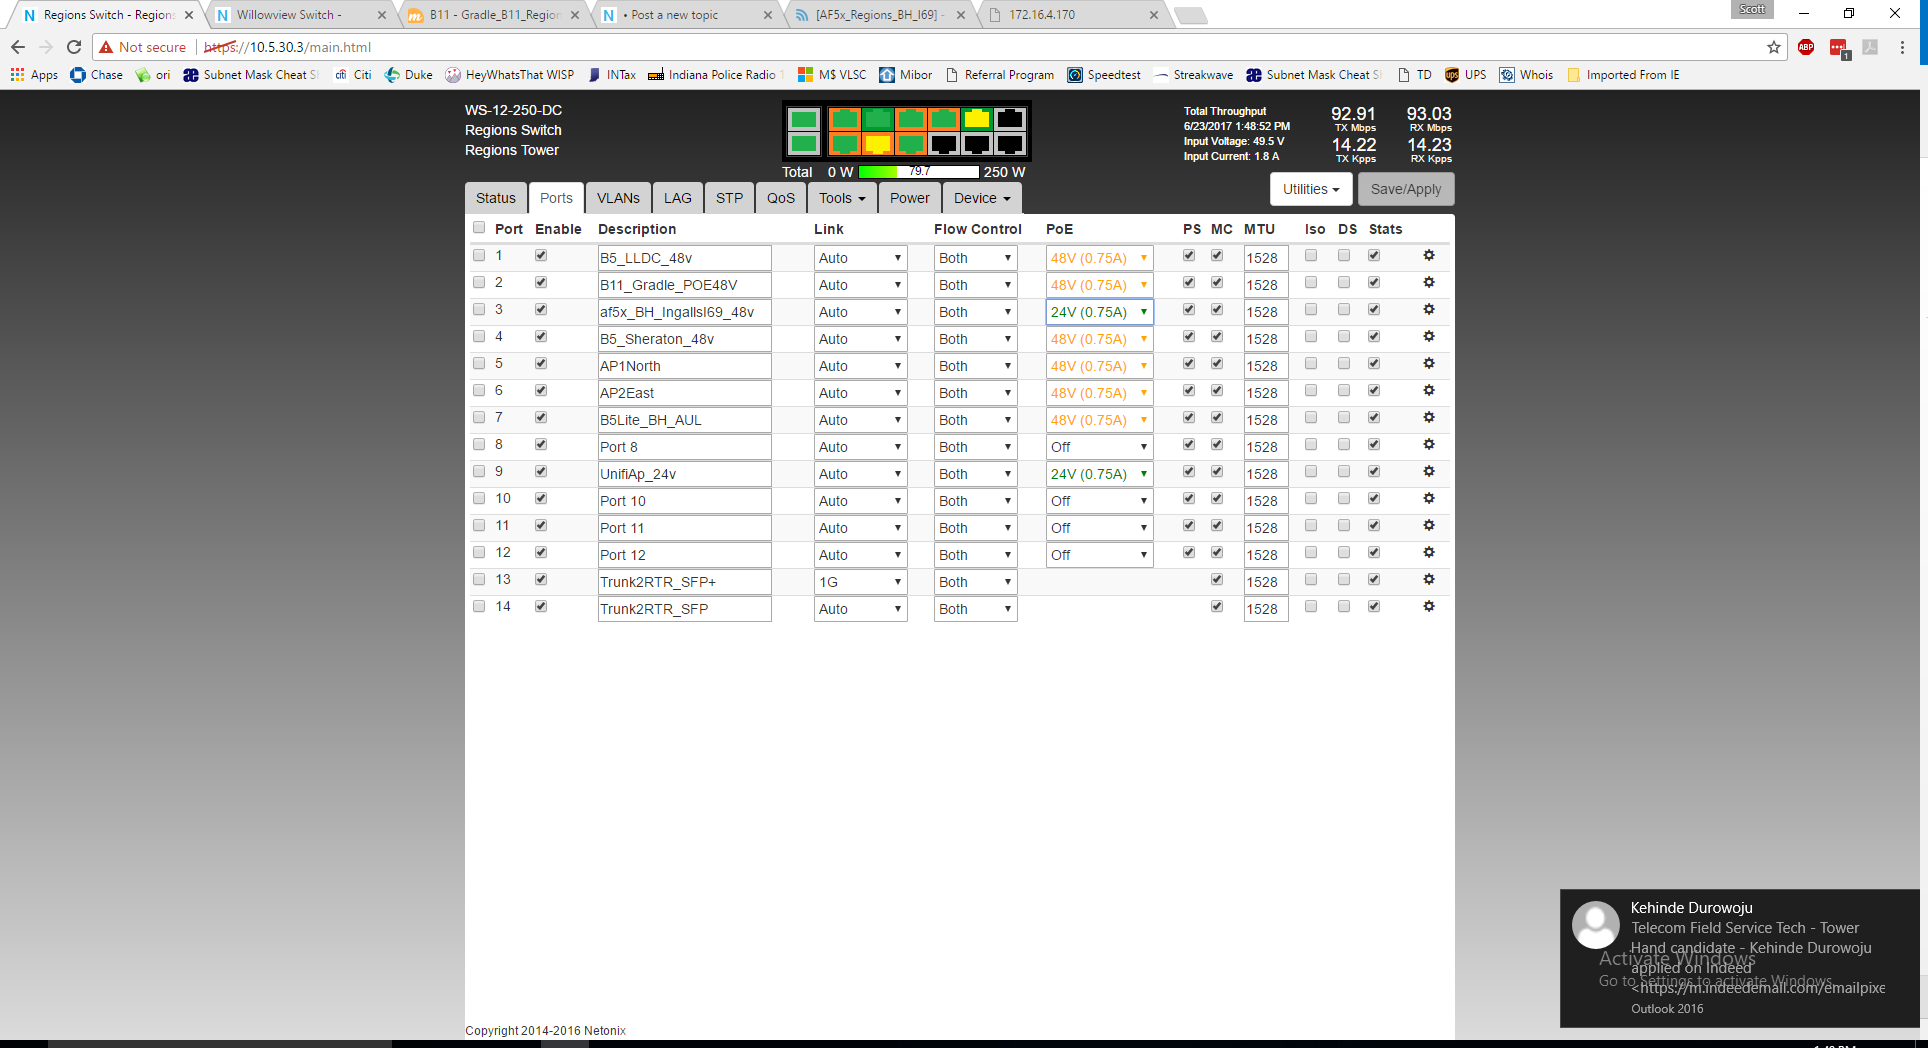Expand Link speed dropdown for port 13

coord(860,582)
